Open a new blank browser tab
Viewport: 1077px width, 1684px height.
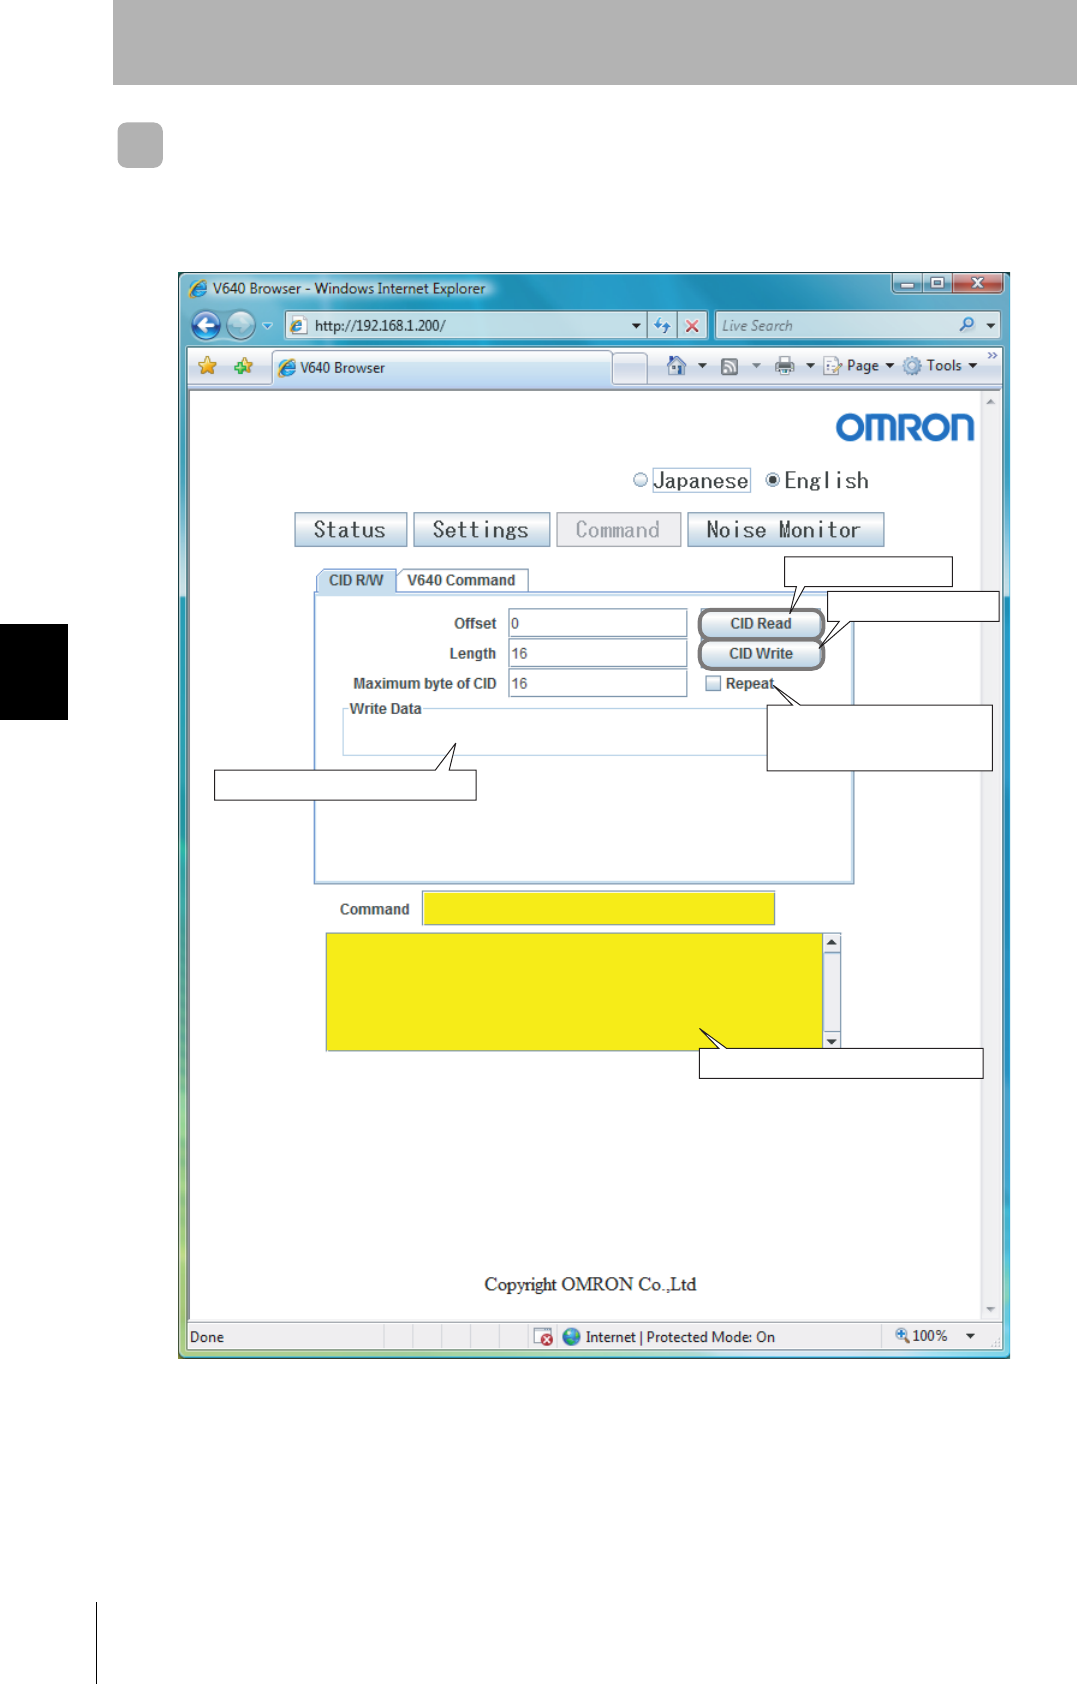tap(629, 368)
